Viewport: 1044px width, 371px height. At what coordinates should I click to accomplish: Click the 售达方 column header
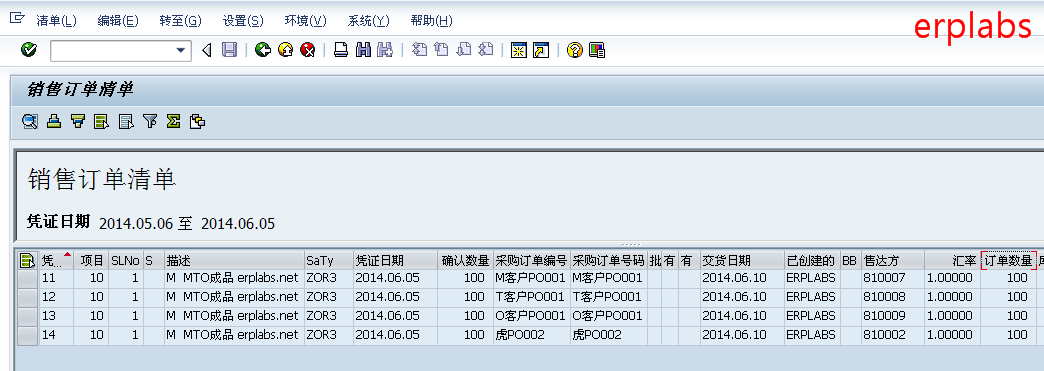coord(892,260)
